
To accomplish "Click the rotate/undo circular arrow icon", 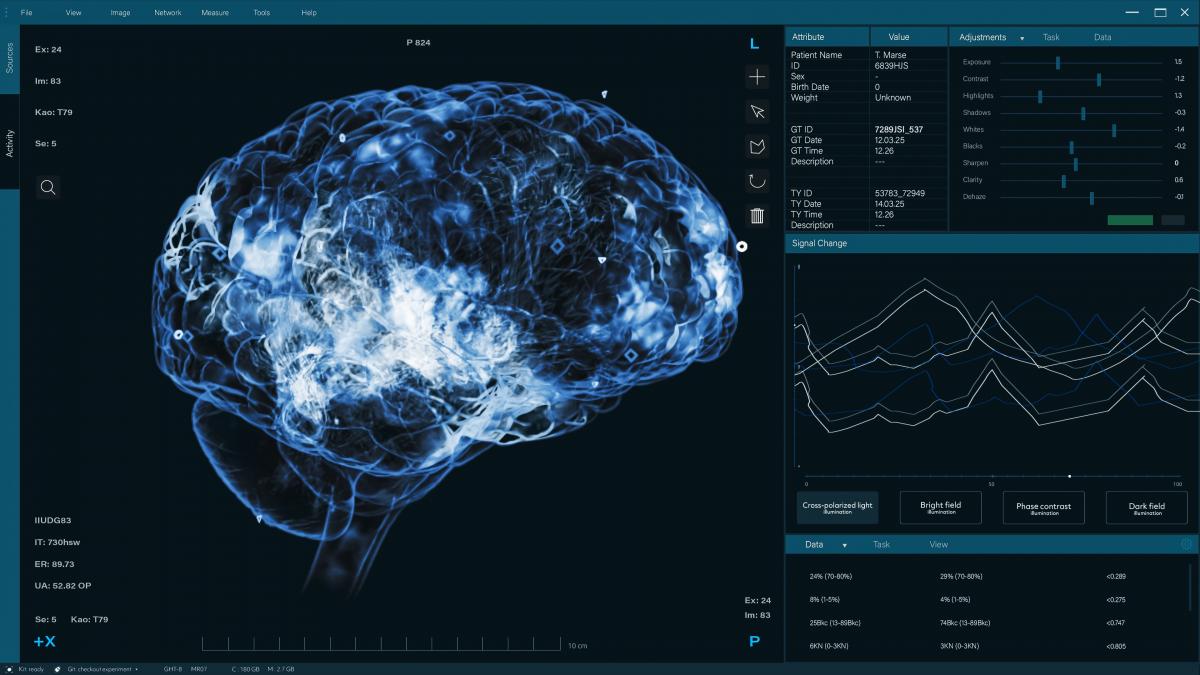I will click(x=757, y=181).
